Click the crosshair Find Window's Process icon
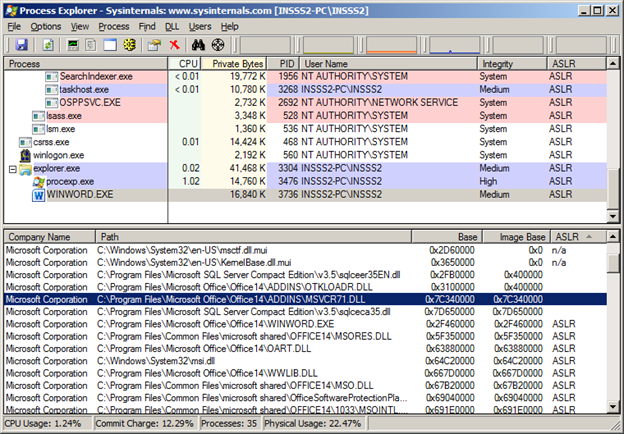 pos(218,45)
